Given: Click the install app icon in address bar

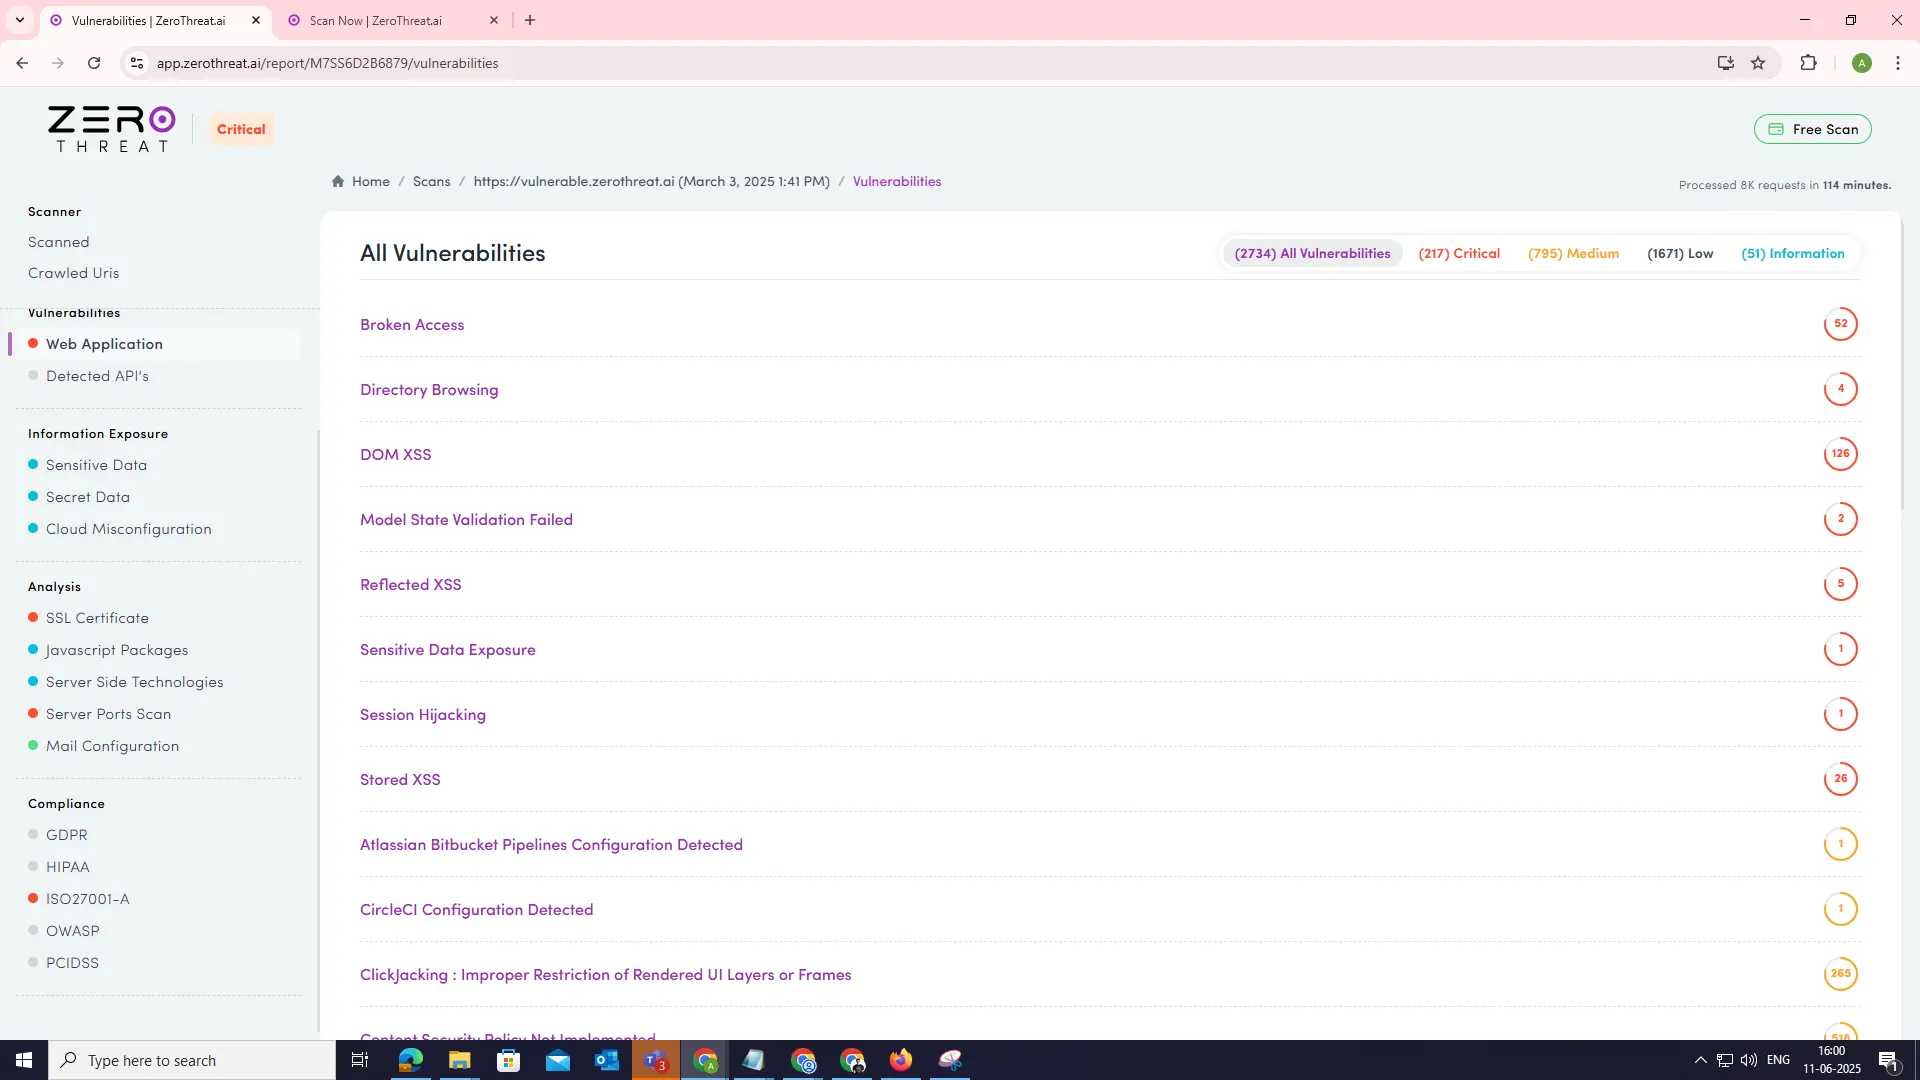Looking at the screenshot, I should click(x=1725, y=63).
